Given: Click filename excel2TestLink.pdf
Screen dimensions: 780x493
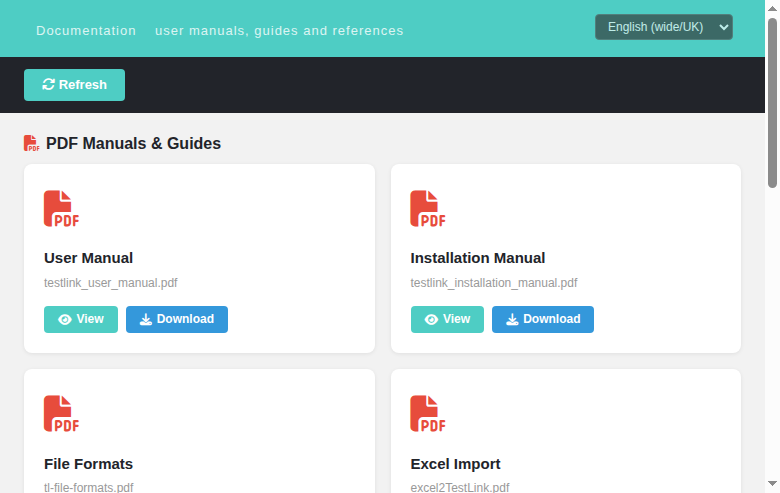Looking at the screenshot, I should (460, 487).
